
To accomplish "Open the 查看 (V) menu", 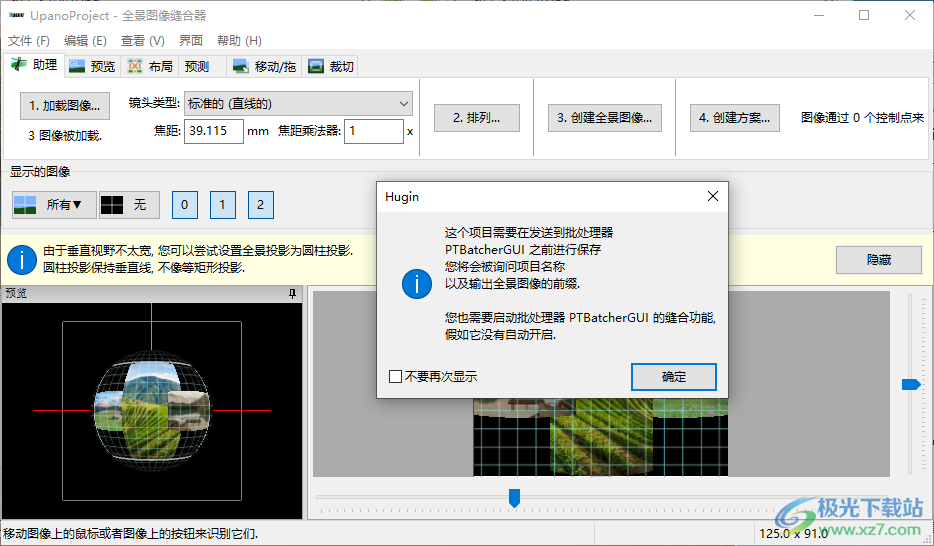I will click(142, 40).
